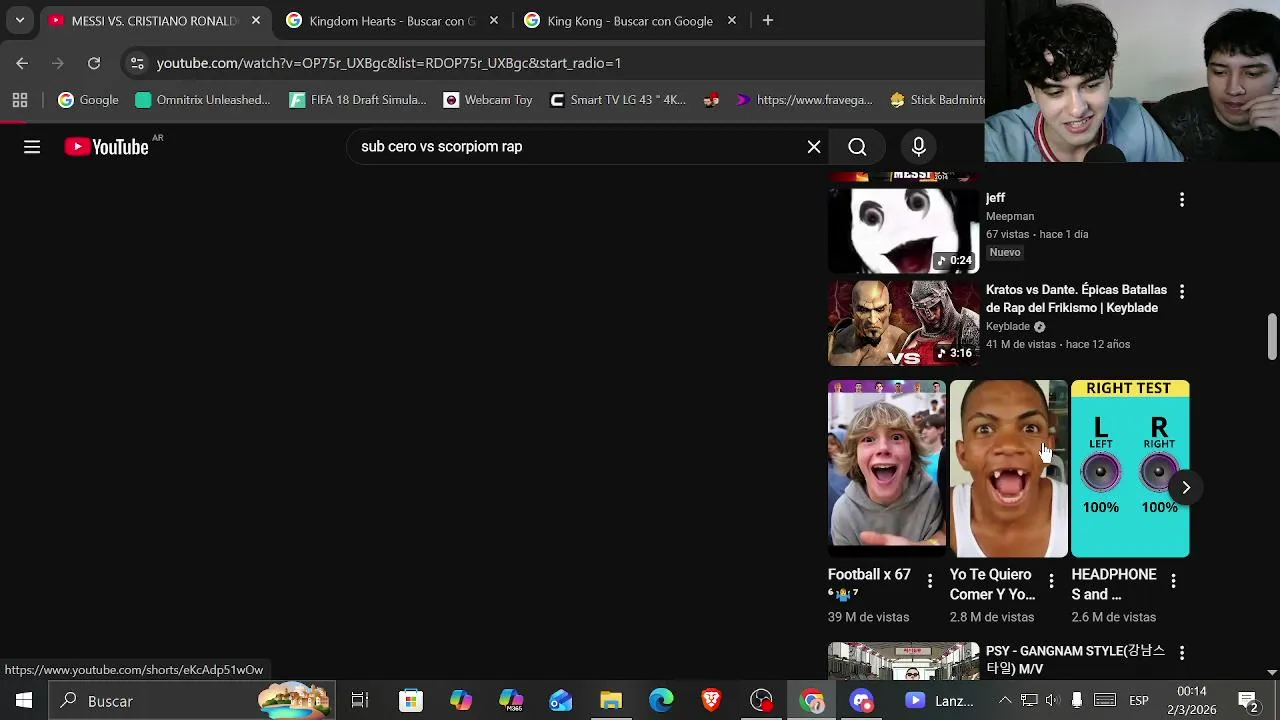Open the YouTube guide hamburger menu
The height and width of the screenshot is (720, 1280).
click(x=32, y=147)
